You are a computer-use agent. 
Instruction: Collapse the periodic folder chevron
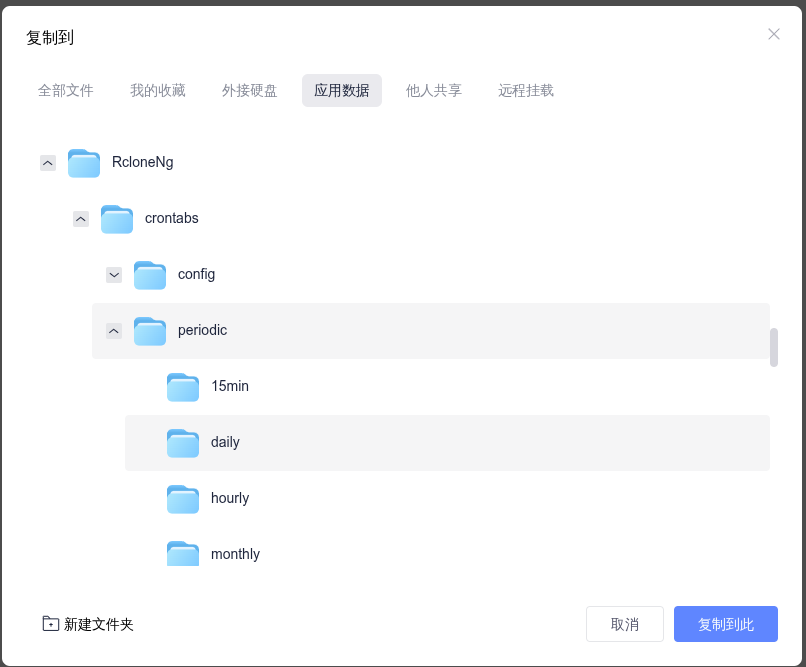(x=114, y=331)
